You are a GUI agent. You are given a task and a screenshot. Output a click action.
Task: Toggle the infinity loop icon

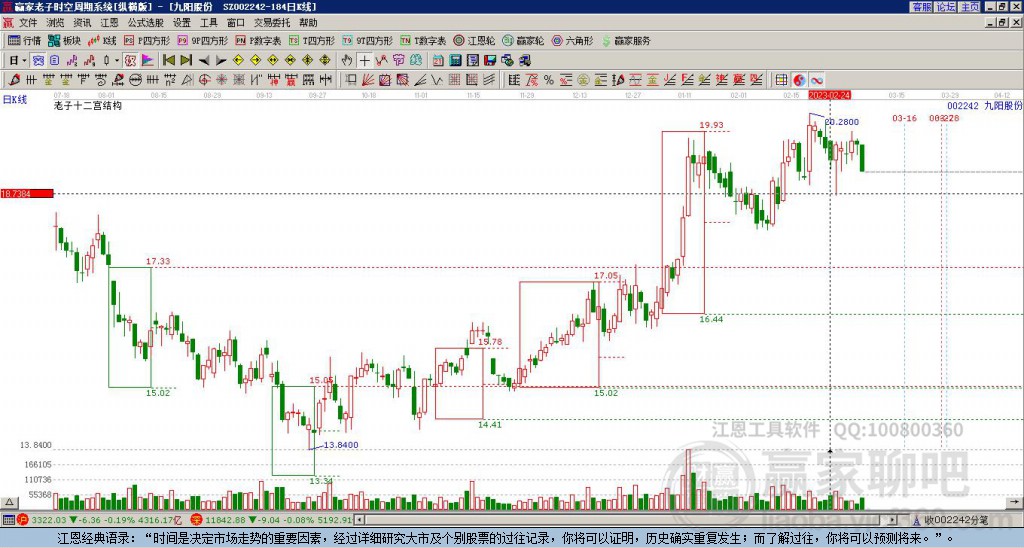[816, 80]
